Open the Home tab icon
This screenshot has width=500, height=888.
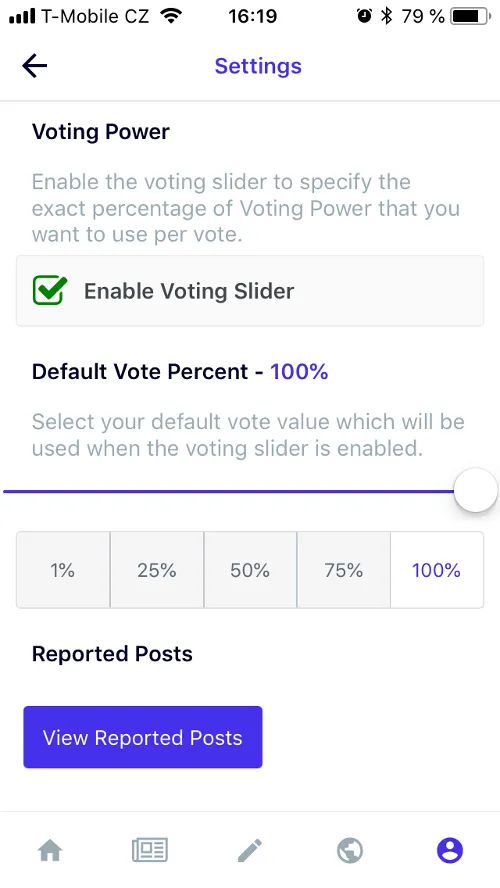click(50, 850)
